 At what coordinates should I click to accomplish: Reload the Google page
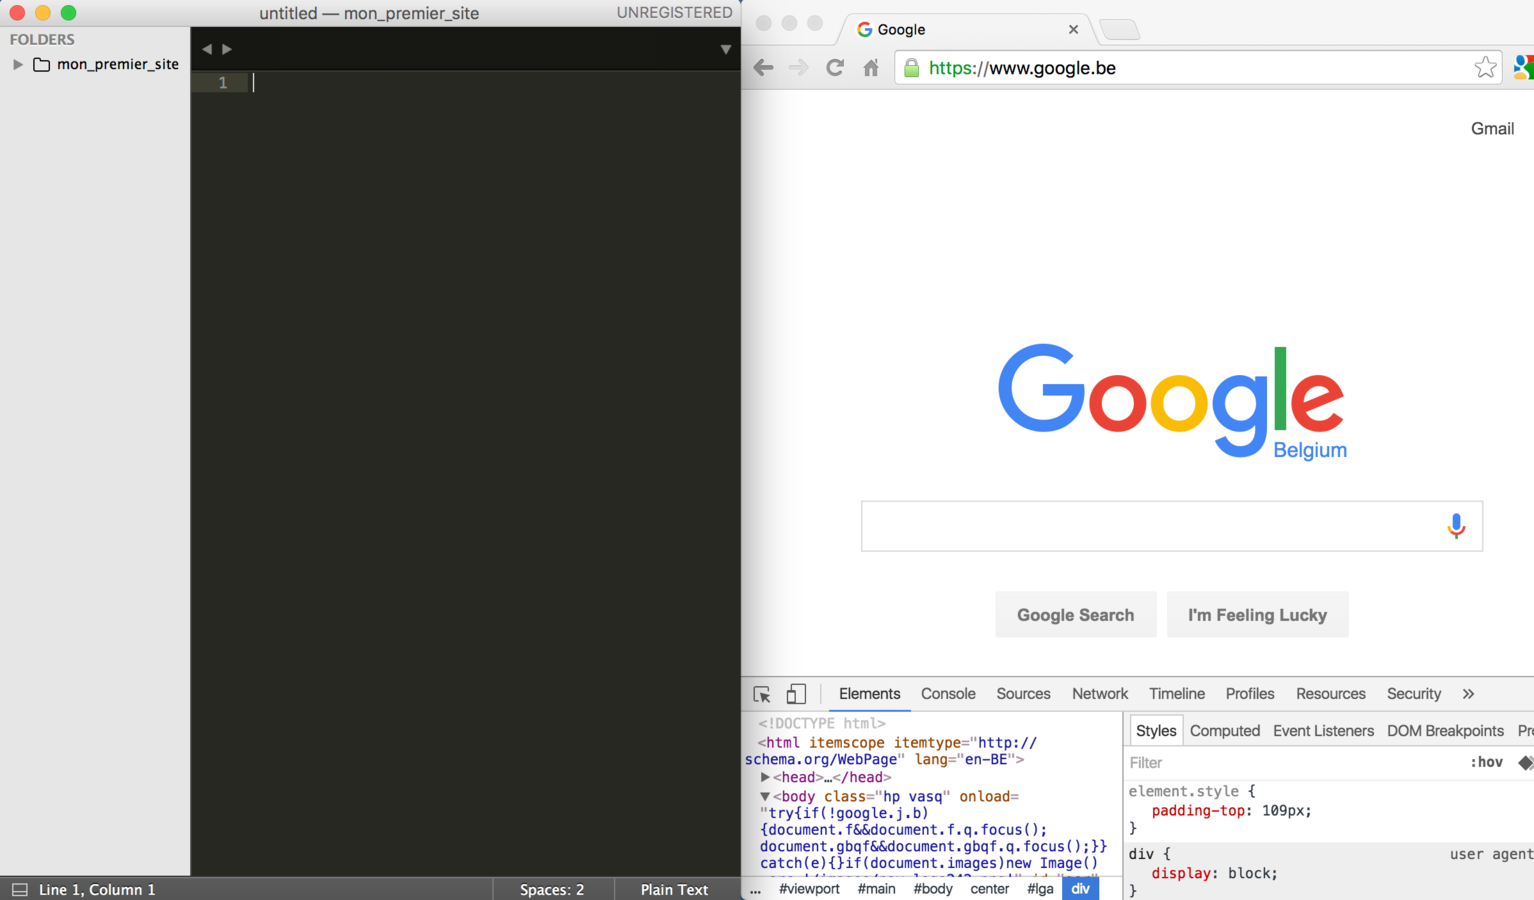pos(835,68)
